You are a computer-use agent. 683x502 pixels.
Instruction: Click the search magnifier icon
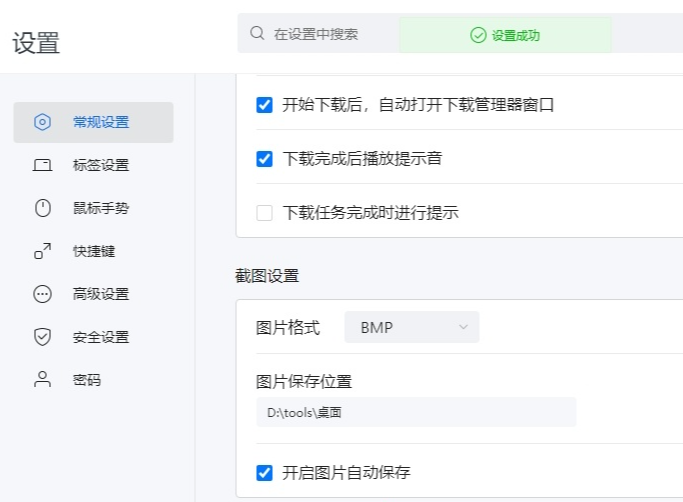point(257,34)
